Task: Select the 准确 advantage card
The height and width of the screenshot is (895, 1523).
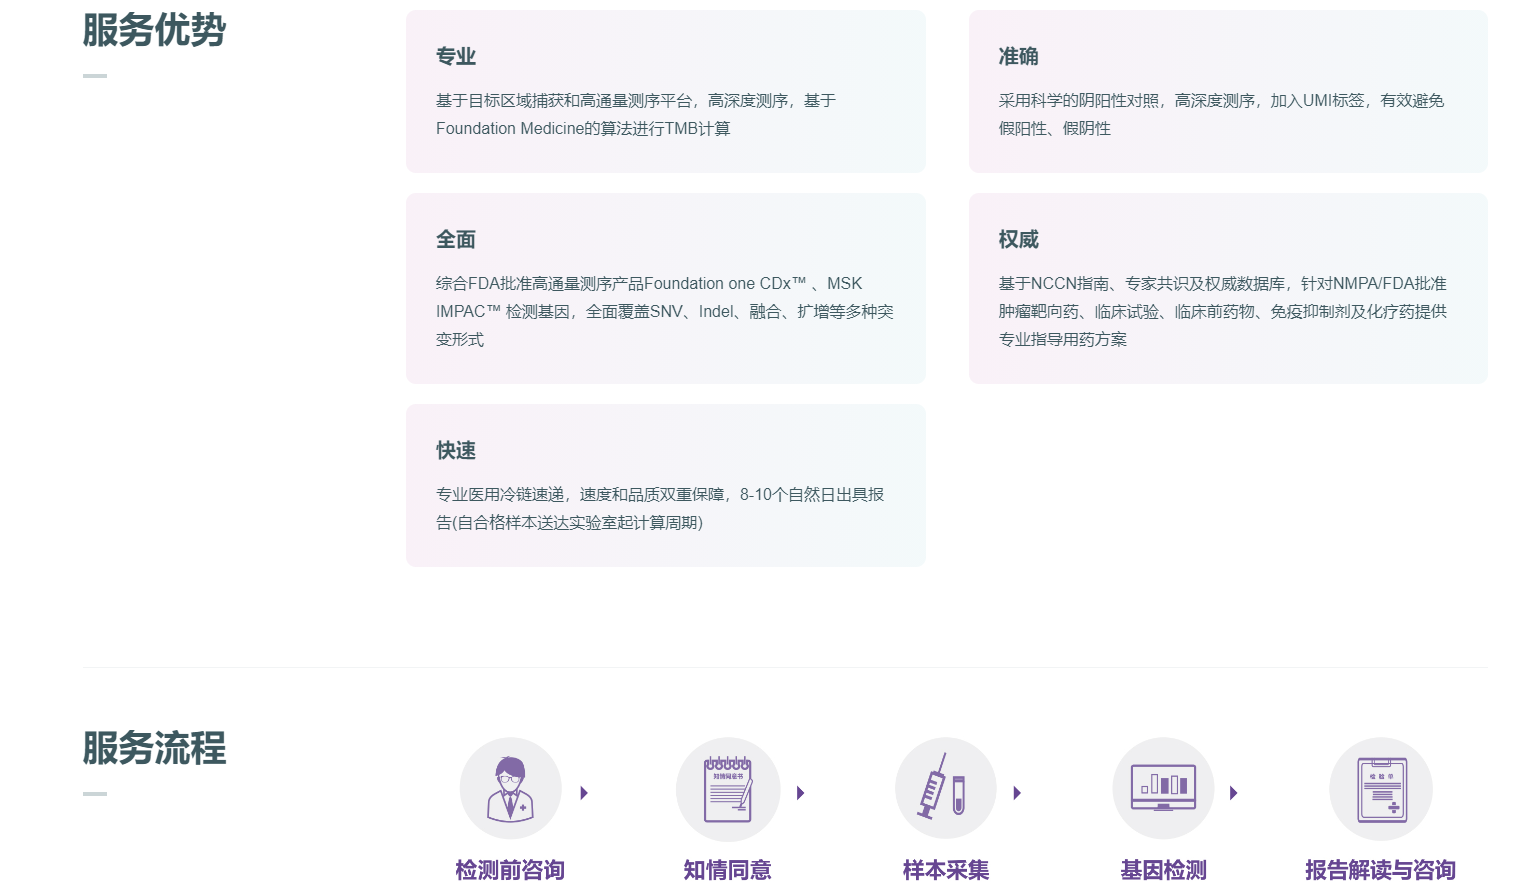Action: (1227, 92)
